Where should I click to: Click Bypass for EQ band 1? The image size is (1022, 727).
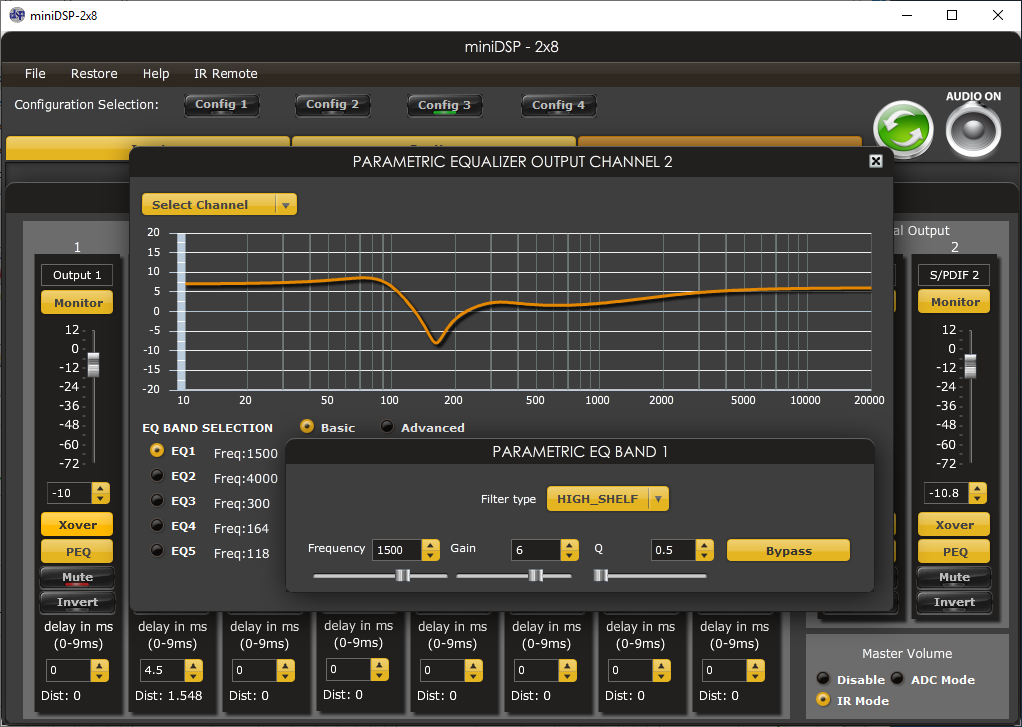[x=788, y=550]
